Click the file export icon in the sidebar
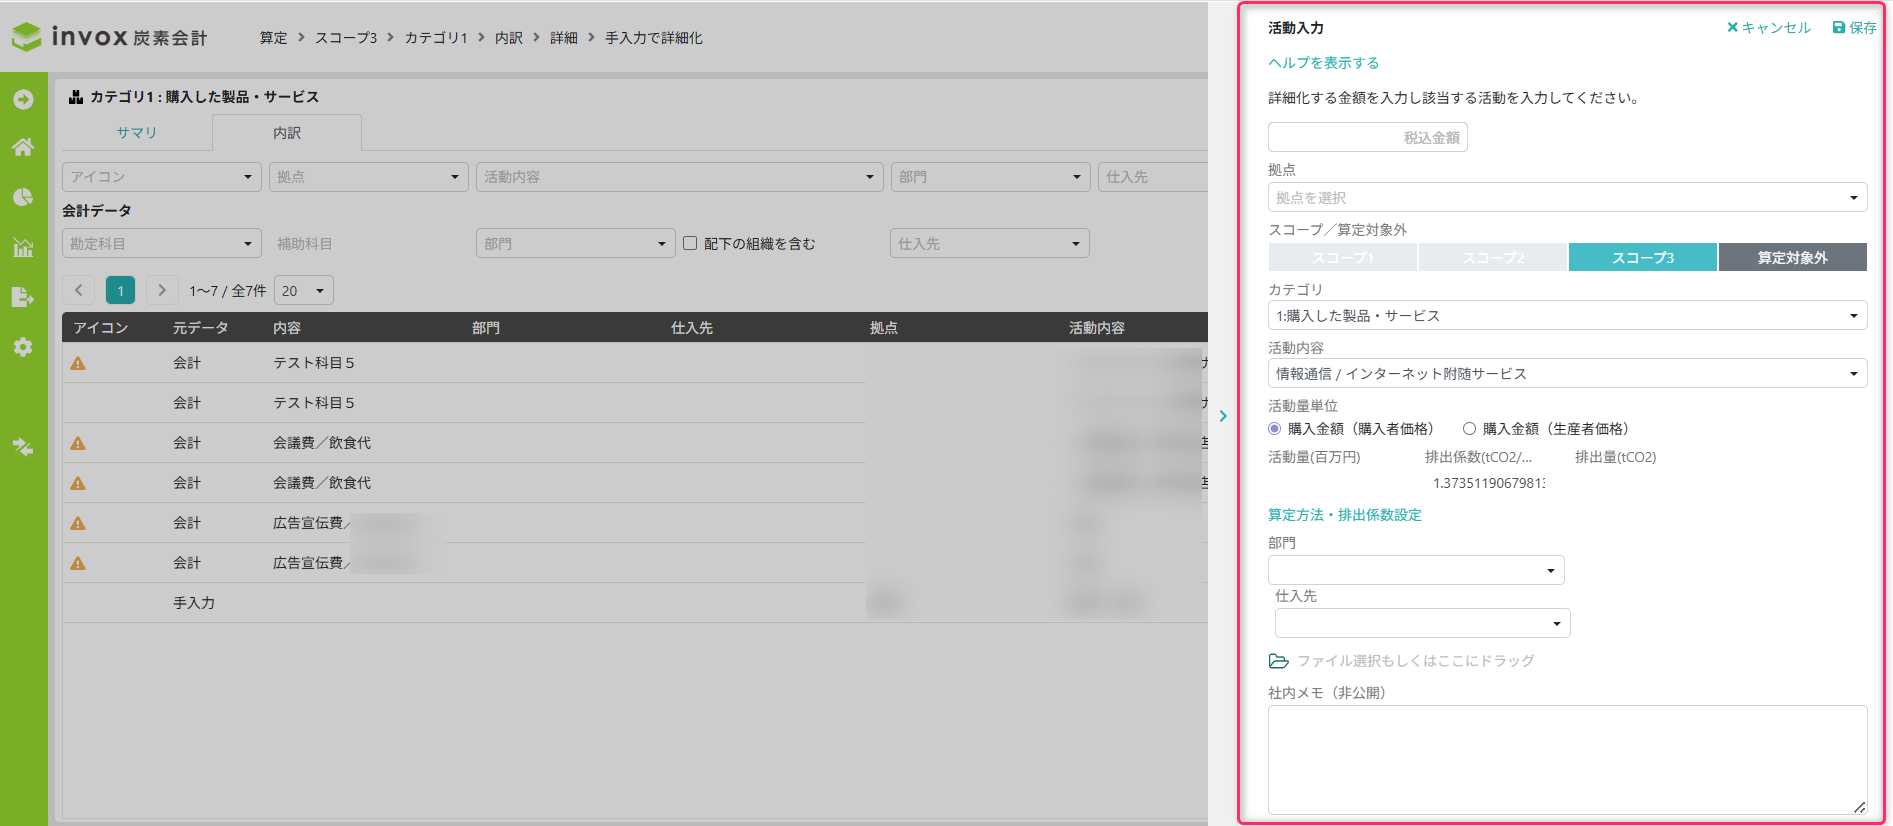 pos(23,297)
